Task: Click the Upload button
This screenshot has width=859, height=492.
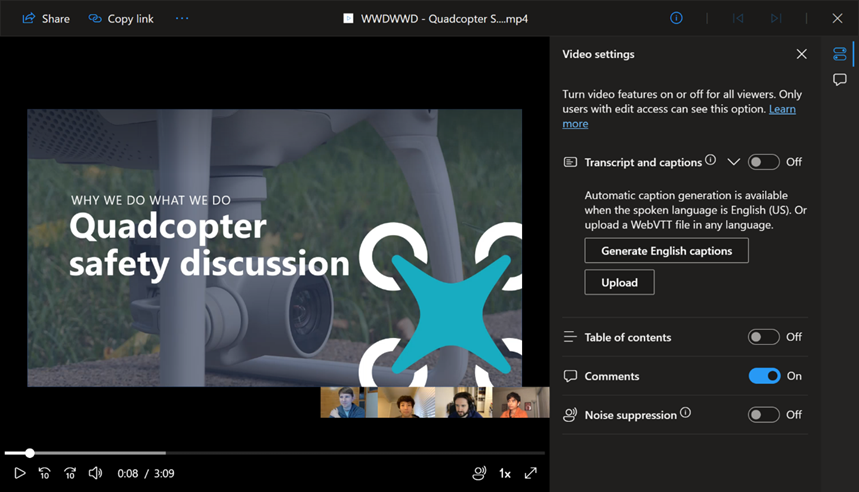Action: pos(619,282)
